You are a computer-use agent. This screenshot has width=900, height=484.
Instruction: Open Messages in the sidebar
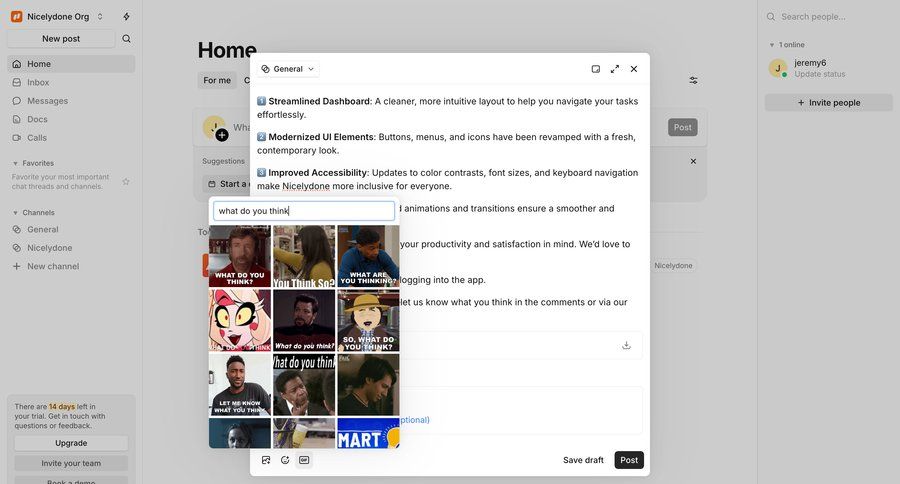(x=71, y=100)
